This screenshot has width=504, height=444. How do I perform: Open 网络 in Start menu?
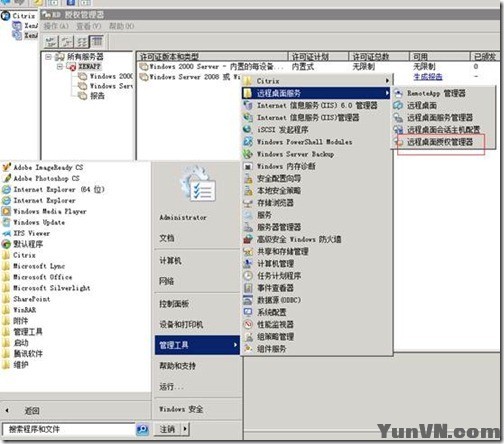tap(167, 281)
